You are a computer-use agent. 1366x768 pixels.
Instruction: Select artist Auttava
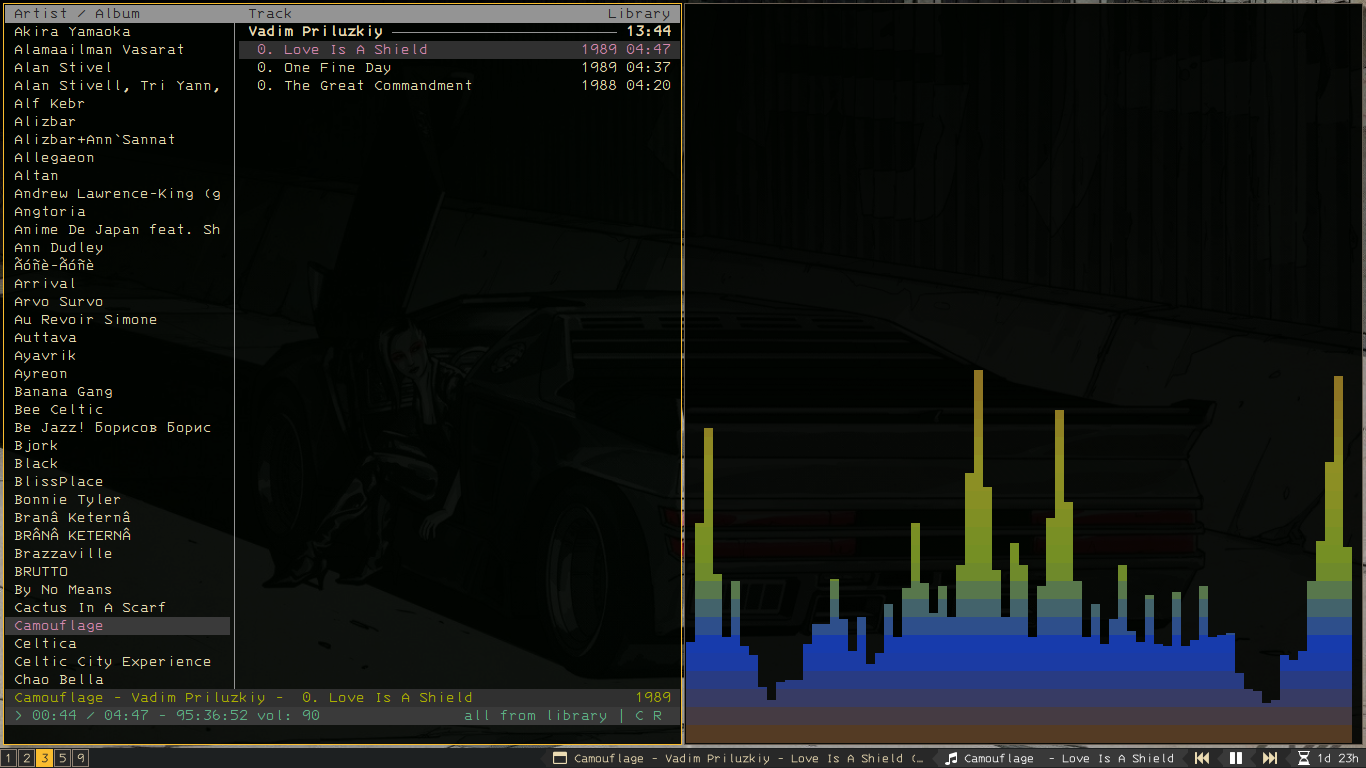pos(45,338)
